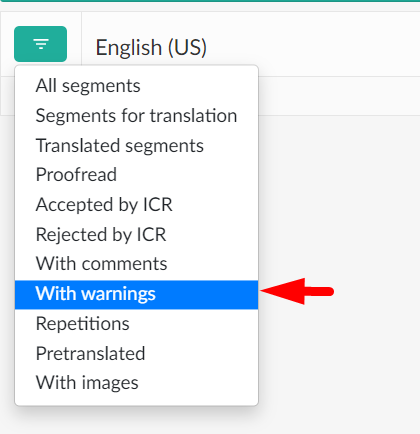
Task: Click the green filter icon button
Action: coord(40,44)
